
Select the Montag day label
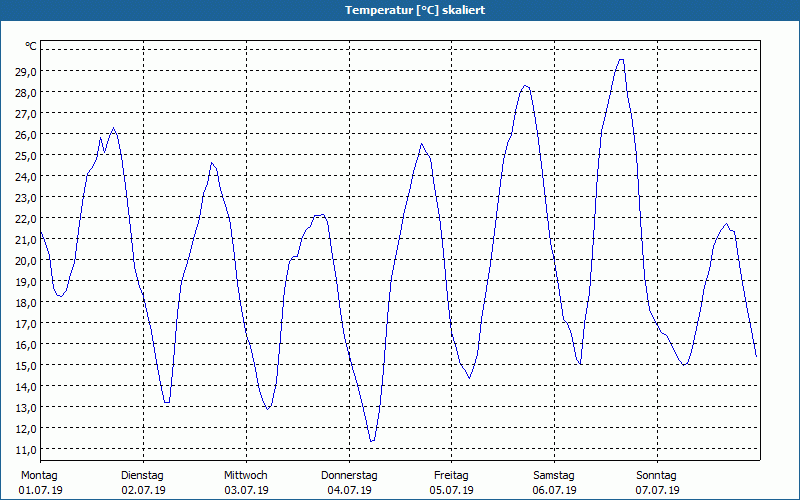[x=39, y=475]
